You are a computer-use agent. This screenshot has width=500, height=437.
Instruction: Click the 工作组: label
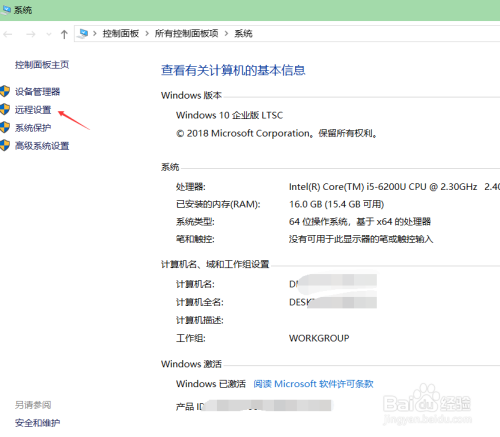pyautogui.click(x=191, y=338)
